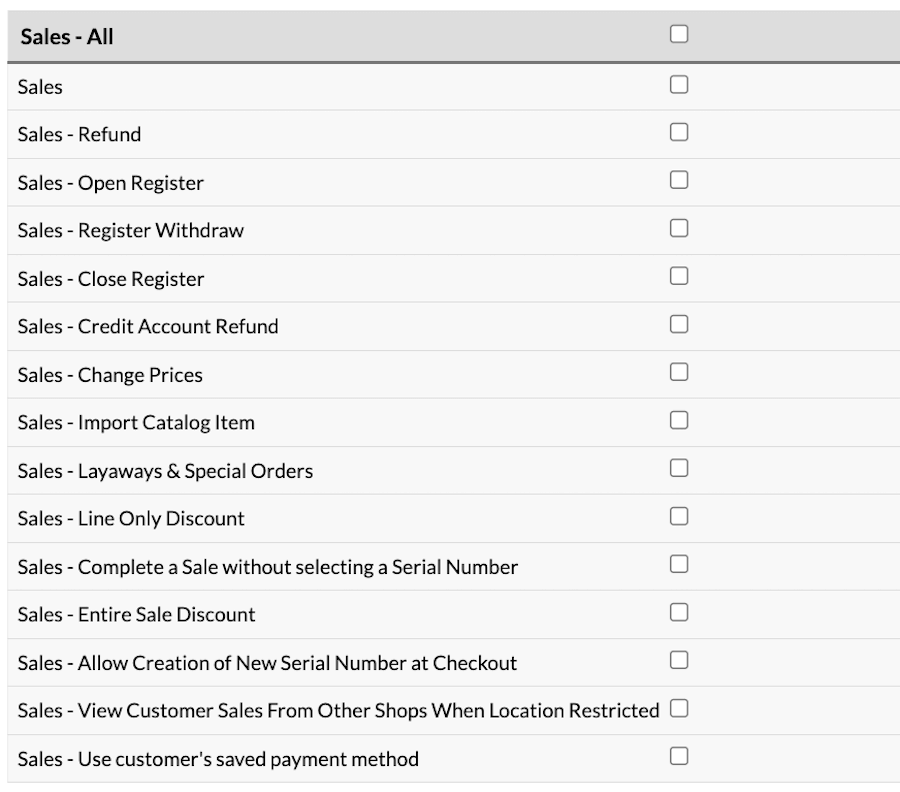
Task: Check Allow Creation of New Serial Number
Action: 679,660
